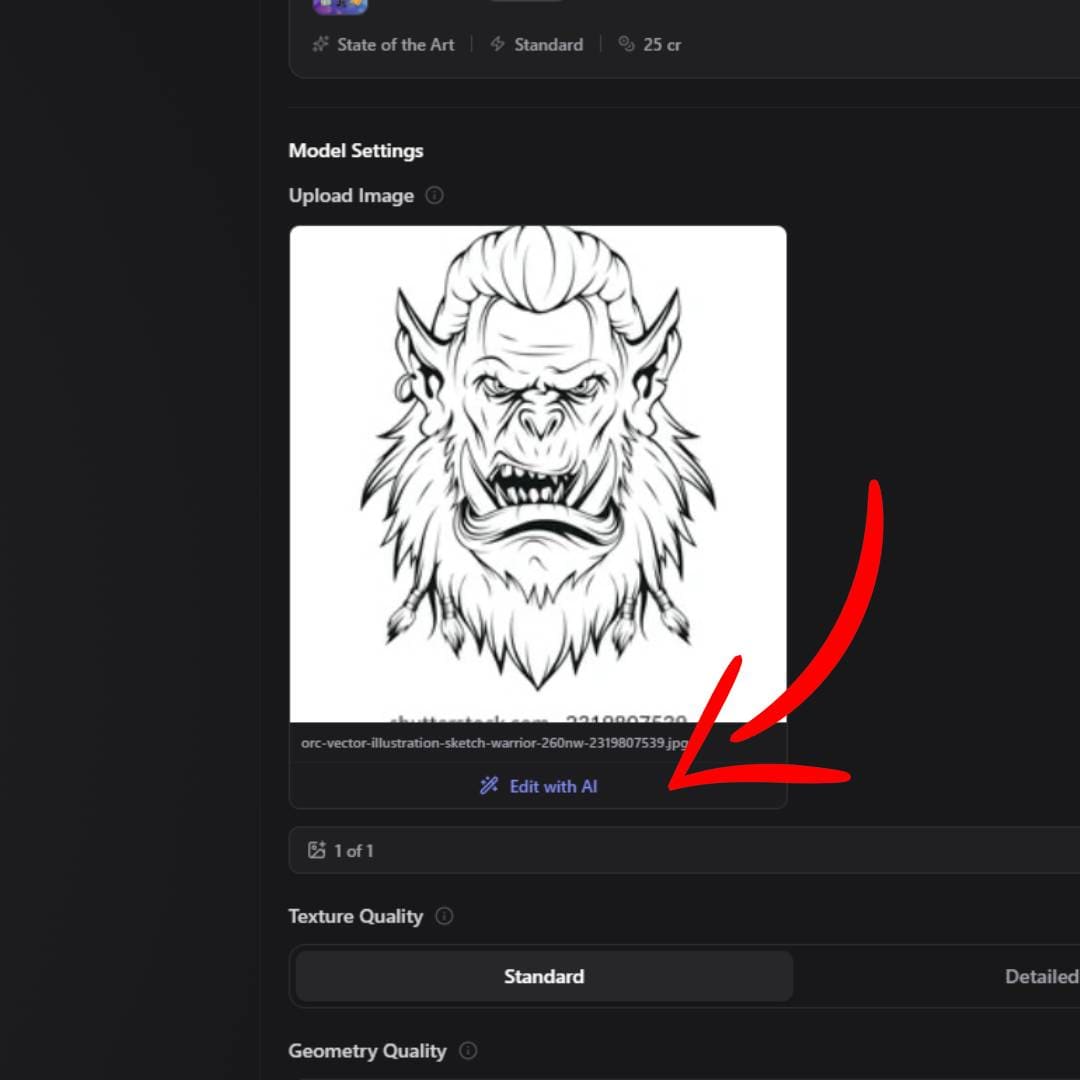Open the 1 of 1 image counter bar
The height and width of the screenshot is (1080, 1080).
click(x=680, y=851)
